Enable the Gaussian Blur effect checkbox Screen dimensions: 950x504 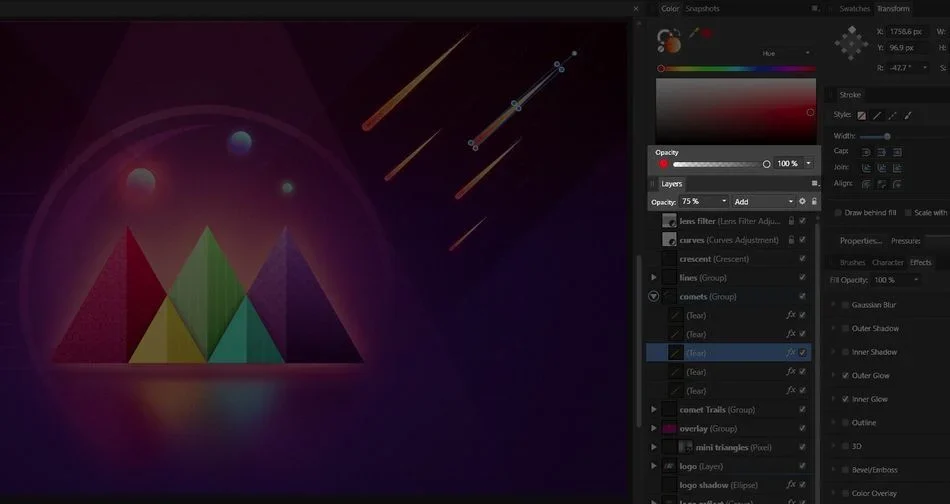pyautogui.click(x=845, y=305)
